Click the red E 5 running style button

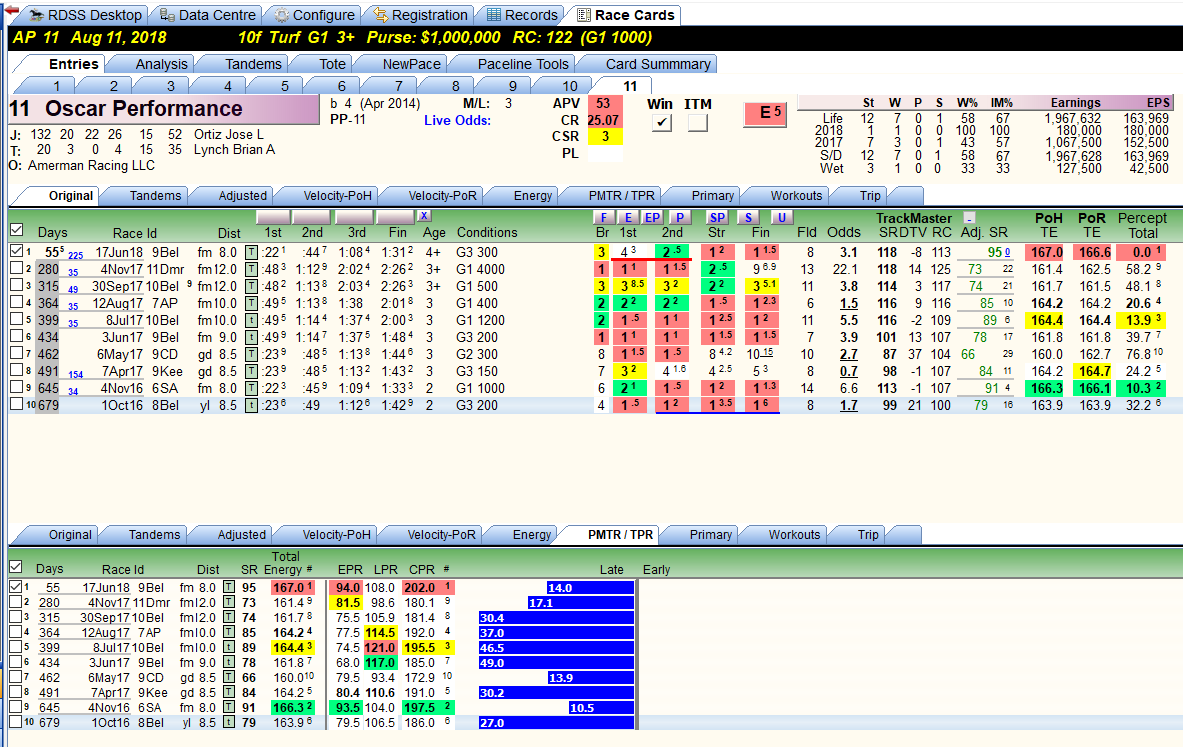pyautogui.click(x=766, y=113)
